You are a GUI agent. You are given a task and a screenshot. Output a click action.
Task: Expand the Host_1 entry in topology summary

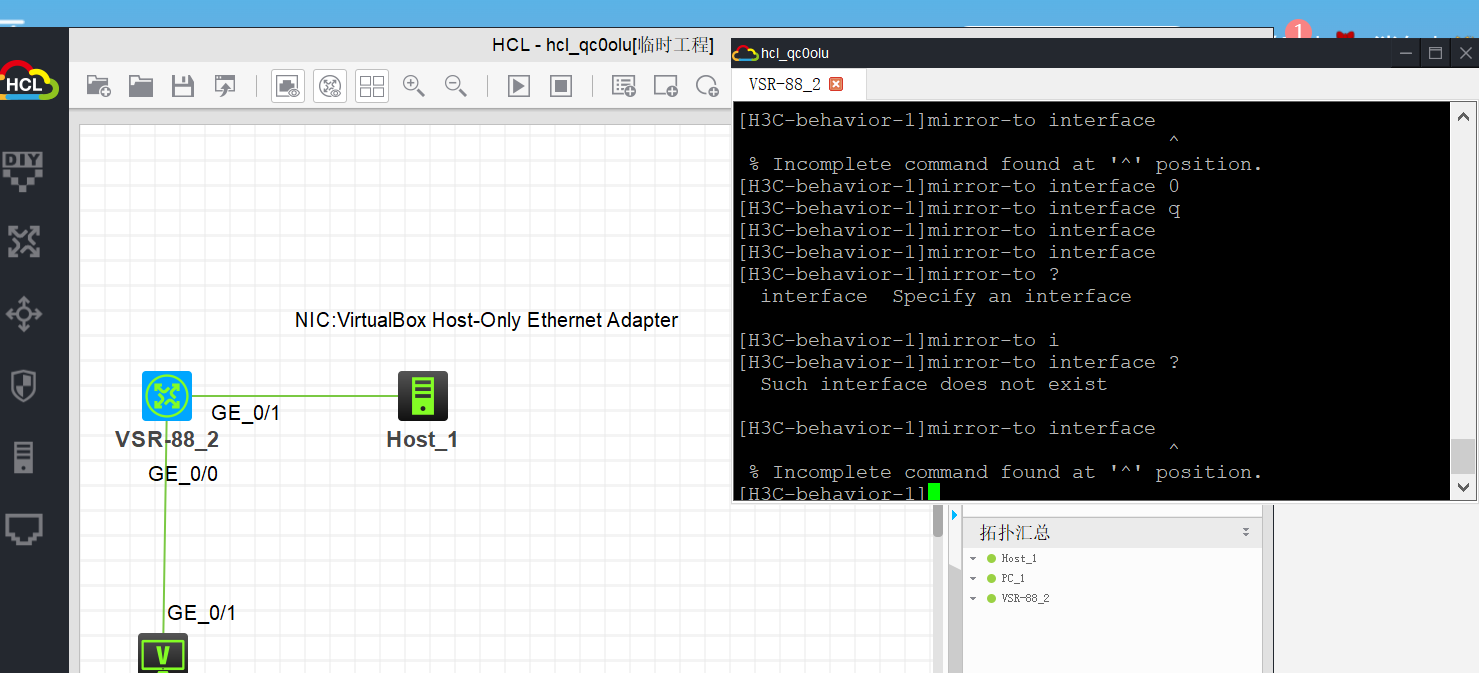973,558
